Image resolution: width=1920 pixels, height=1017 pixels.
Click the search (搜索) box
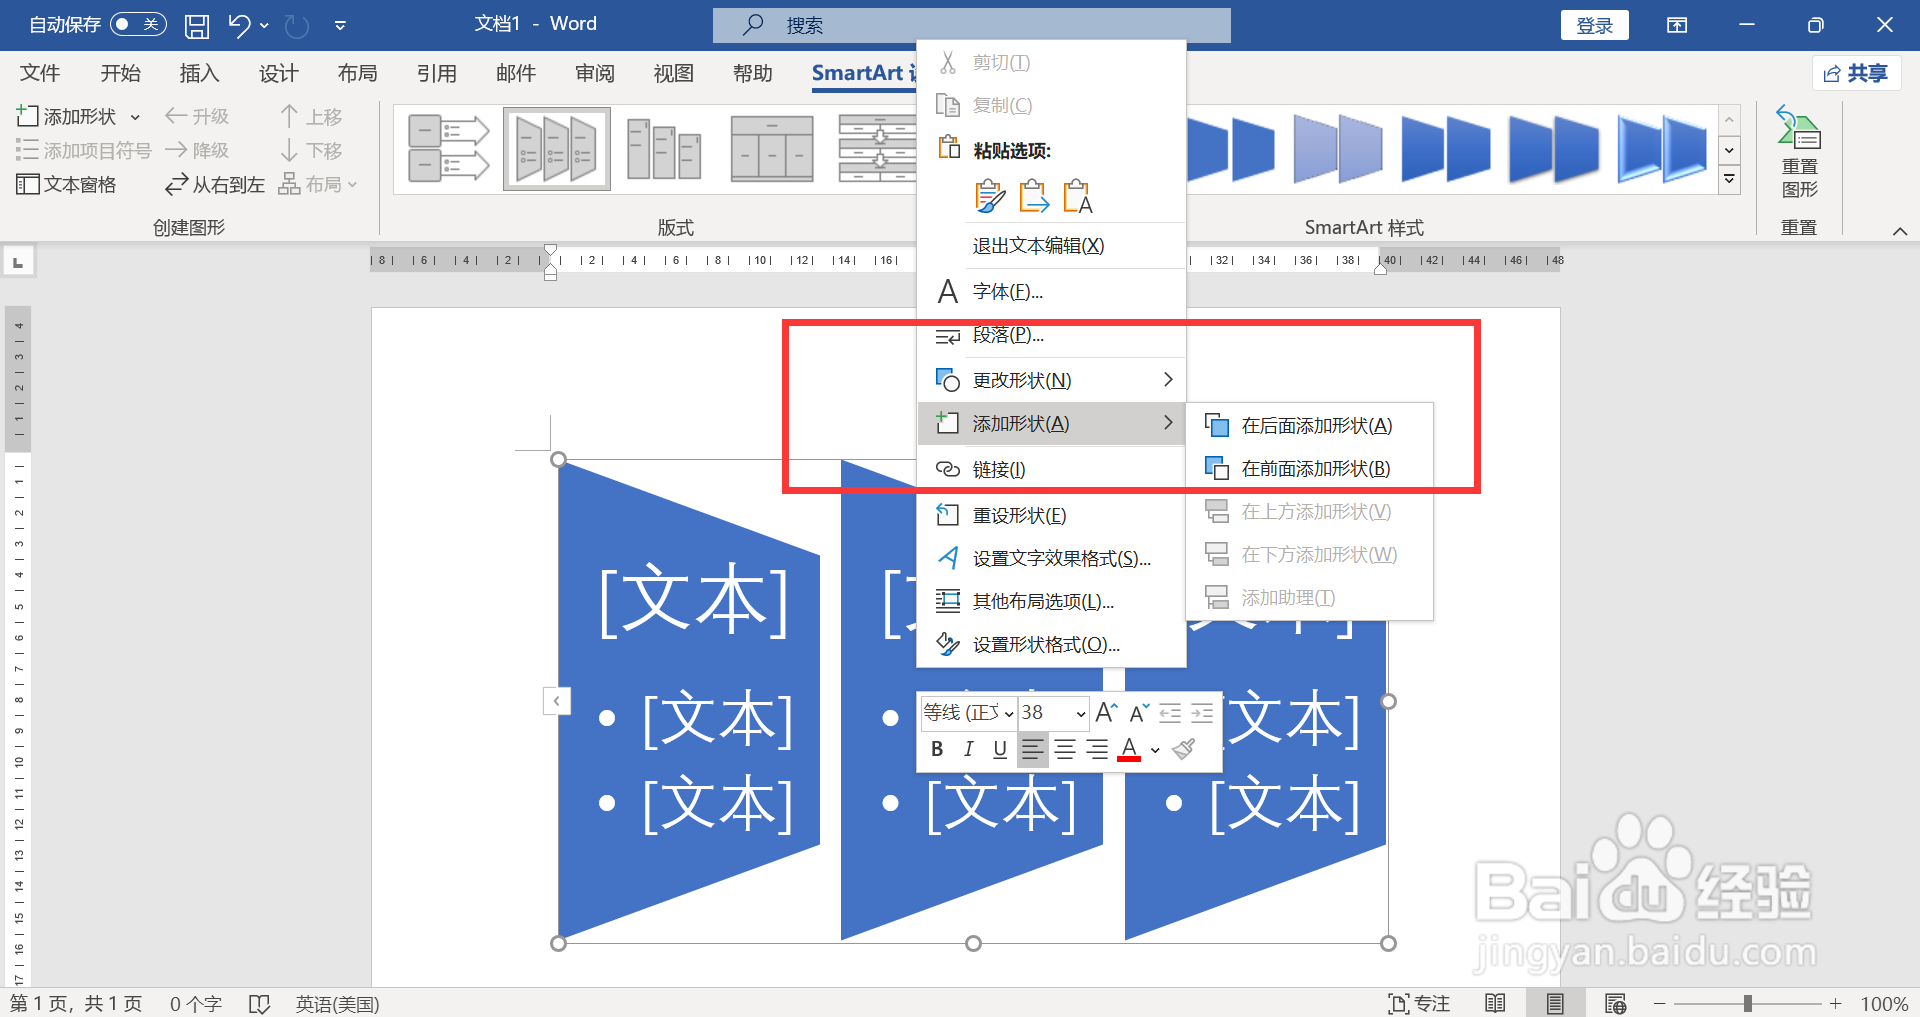[x=972, y=25]
